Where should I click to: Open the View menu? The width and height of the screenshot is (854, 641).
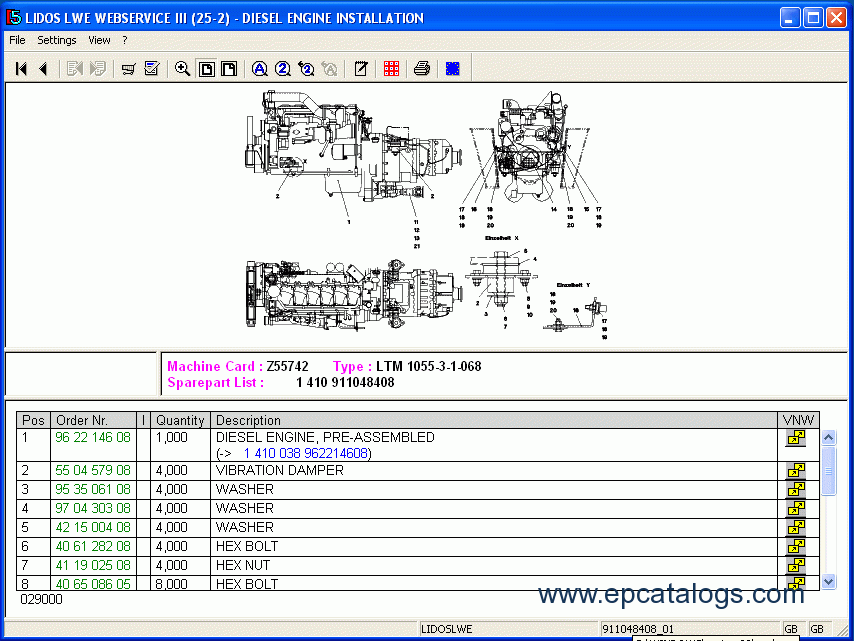point(99,40)
